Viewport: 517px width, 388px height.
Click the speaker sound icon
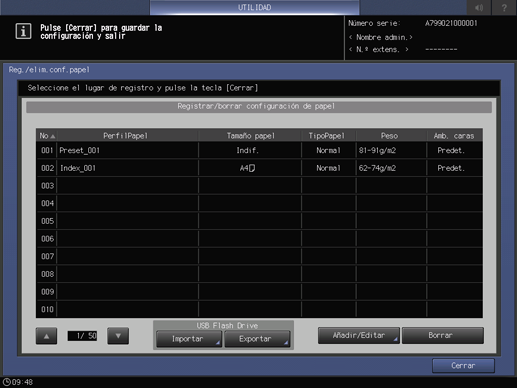(479, 7)
